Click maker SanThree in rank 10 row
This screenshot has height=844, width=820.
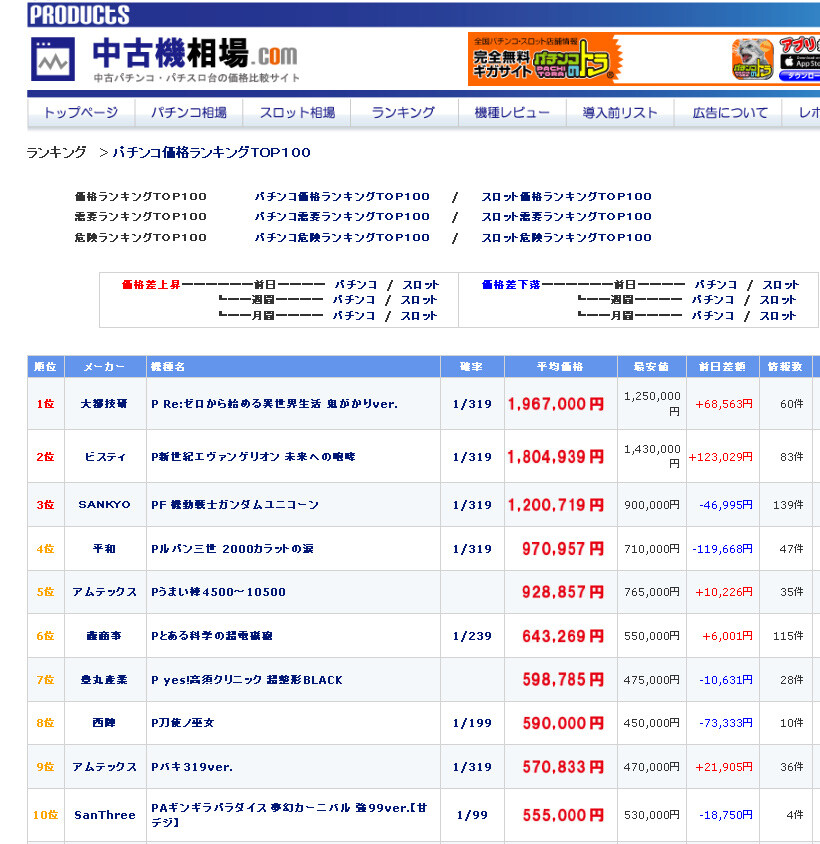(105, 815)
